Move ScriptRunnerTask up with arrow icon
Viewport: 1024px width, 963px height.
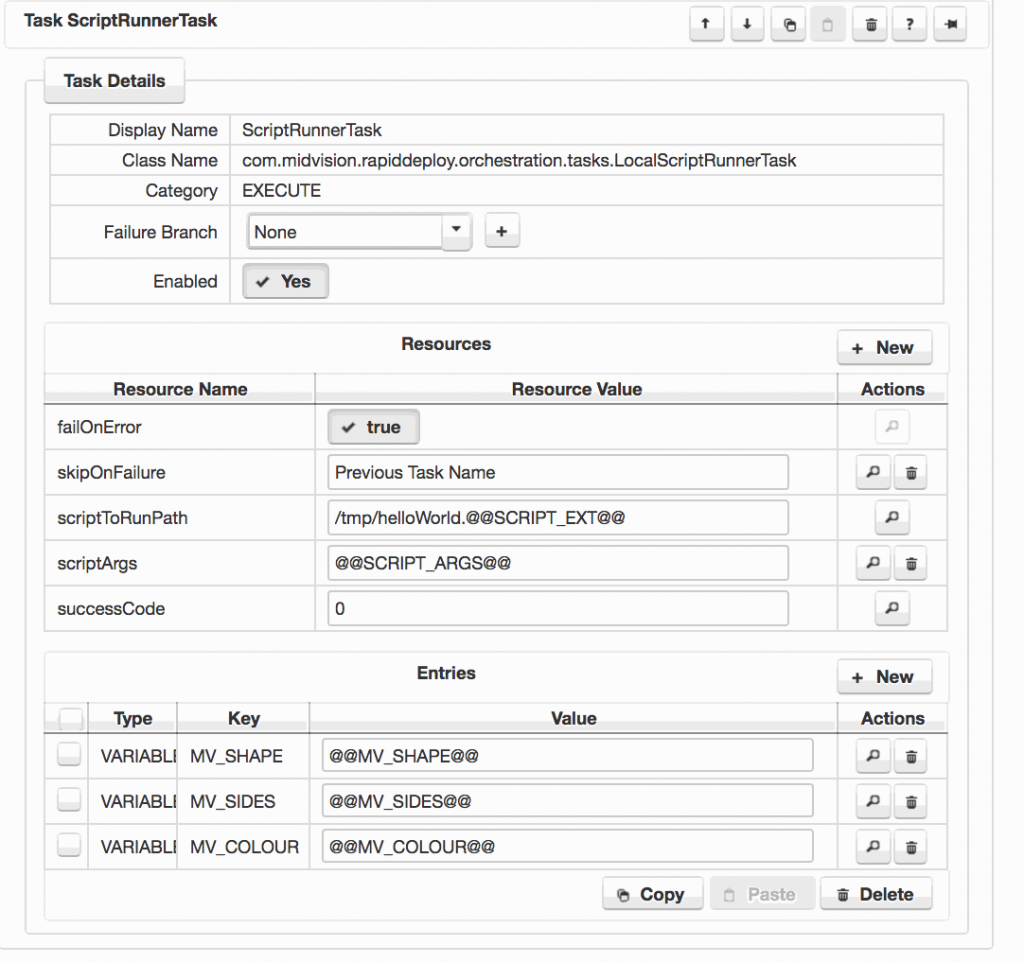(x=706, y=26)
